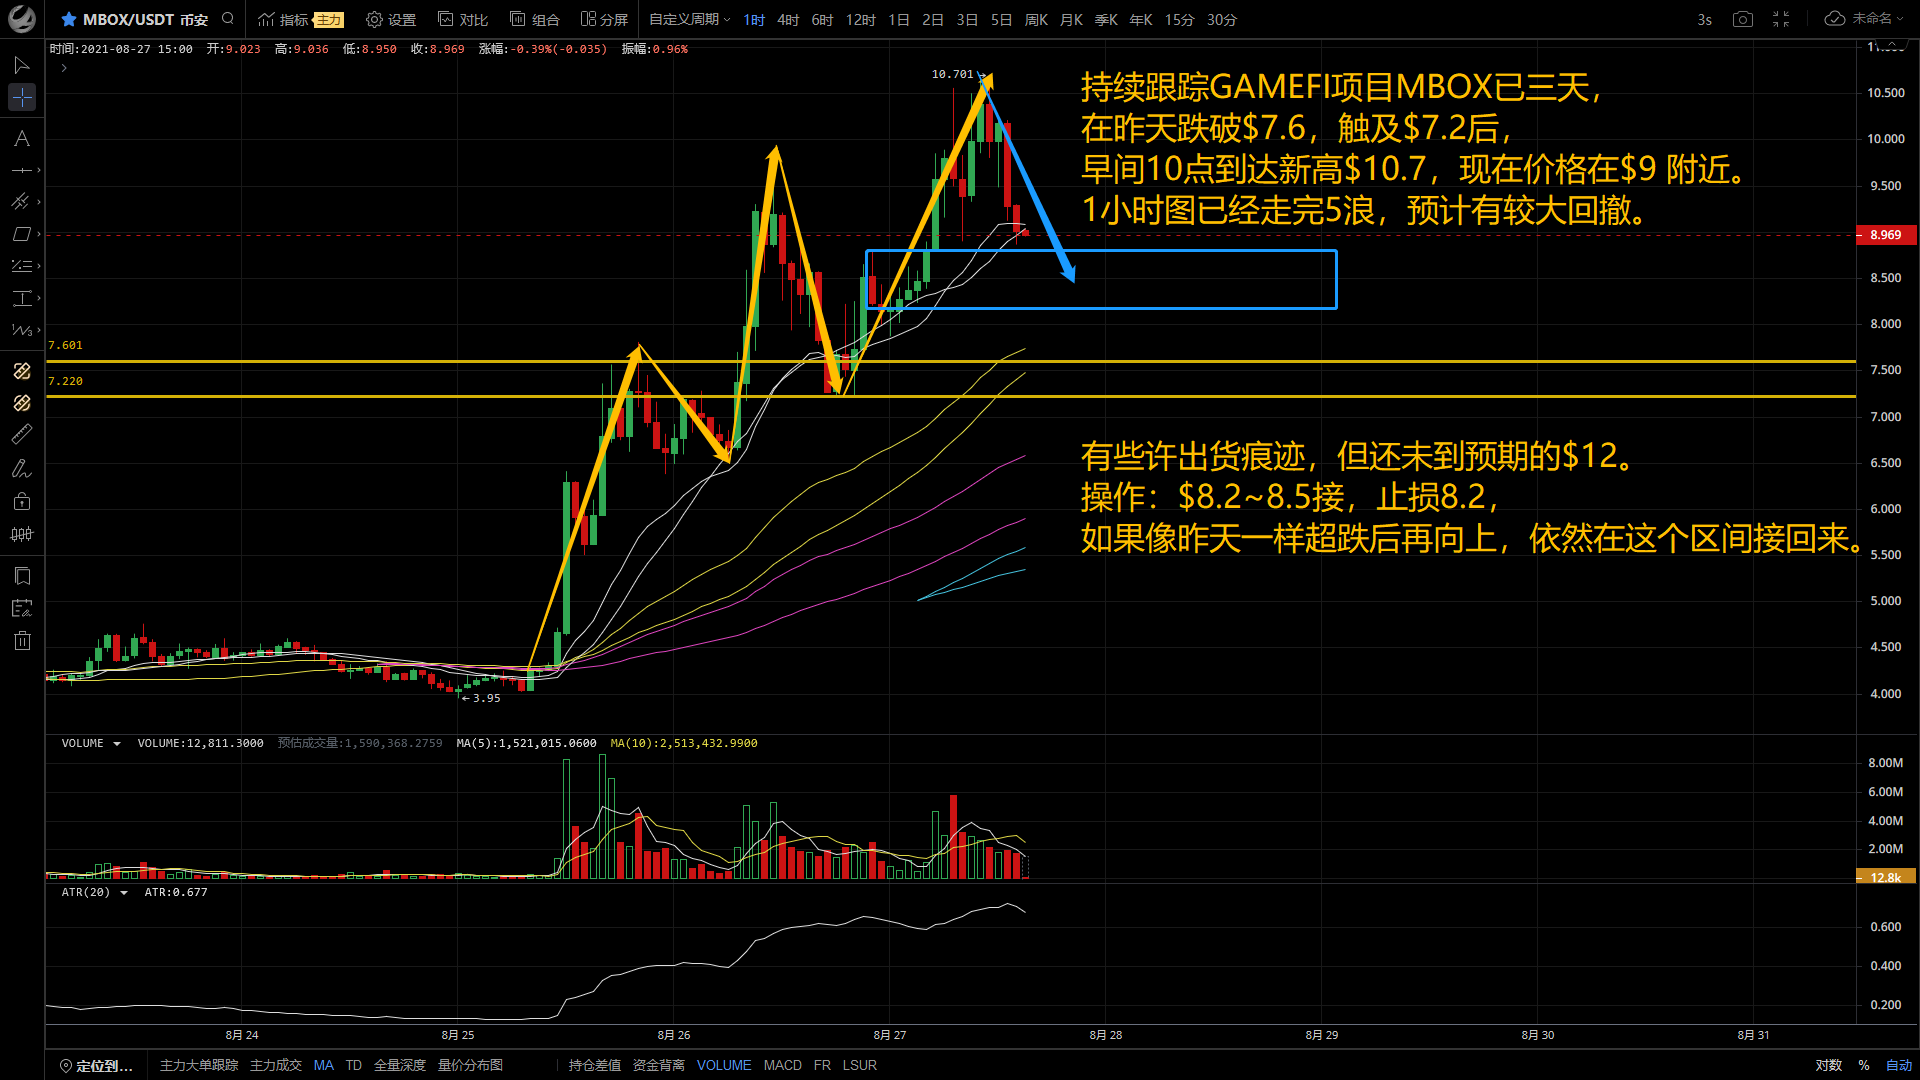Toggle the 对数 logarithmic scale option

click(1828, 1065)
